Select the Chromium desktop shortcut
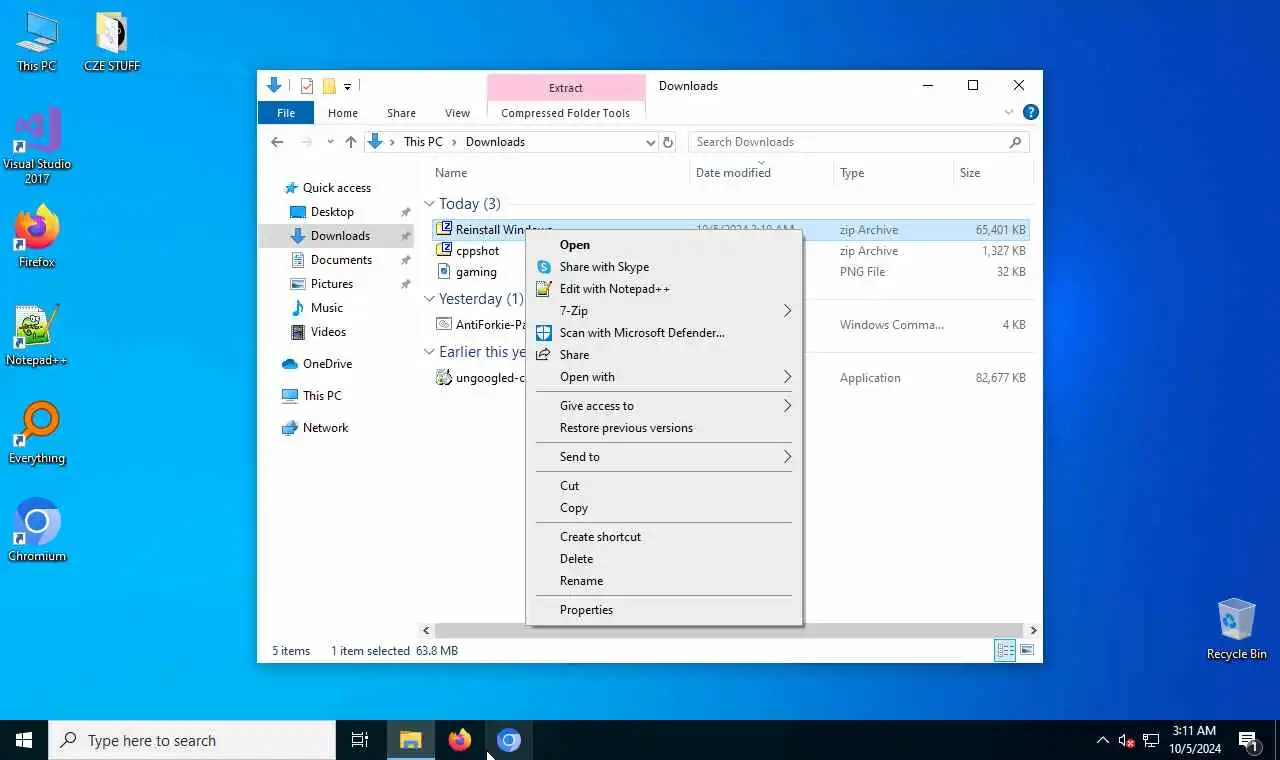This screenshot has width=1280, height=760. coord(37,530)
